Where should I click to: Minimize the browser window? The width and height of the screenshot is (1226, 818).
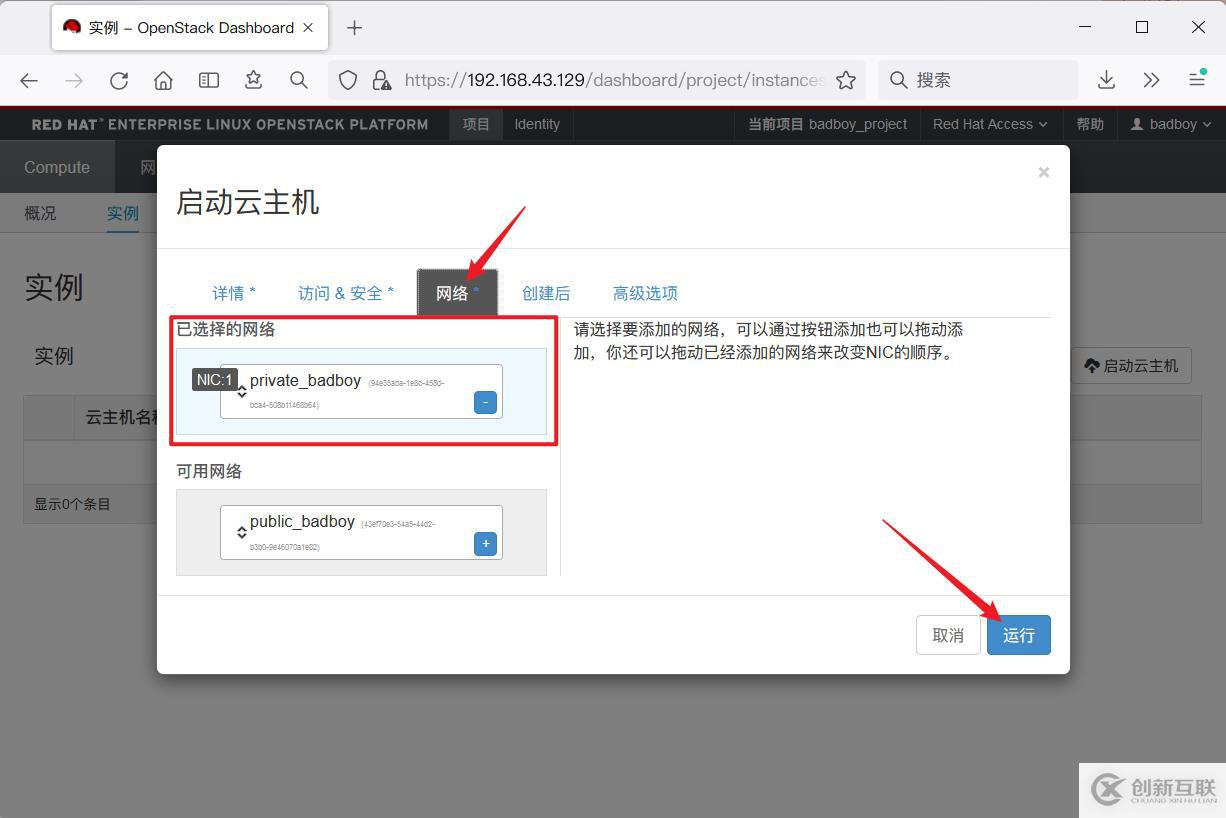point(1085,27)
